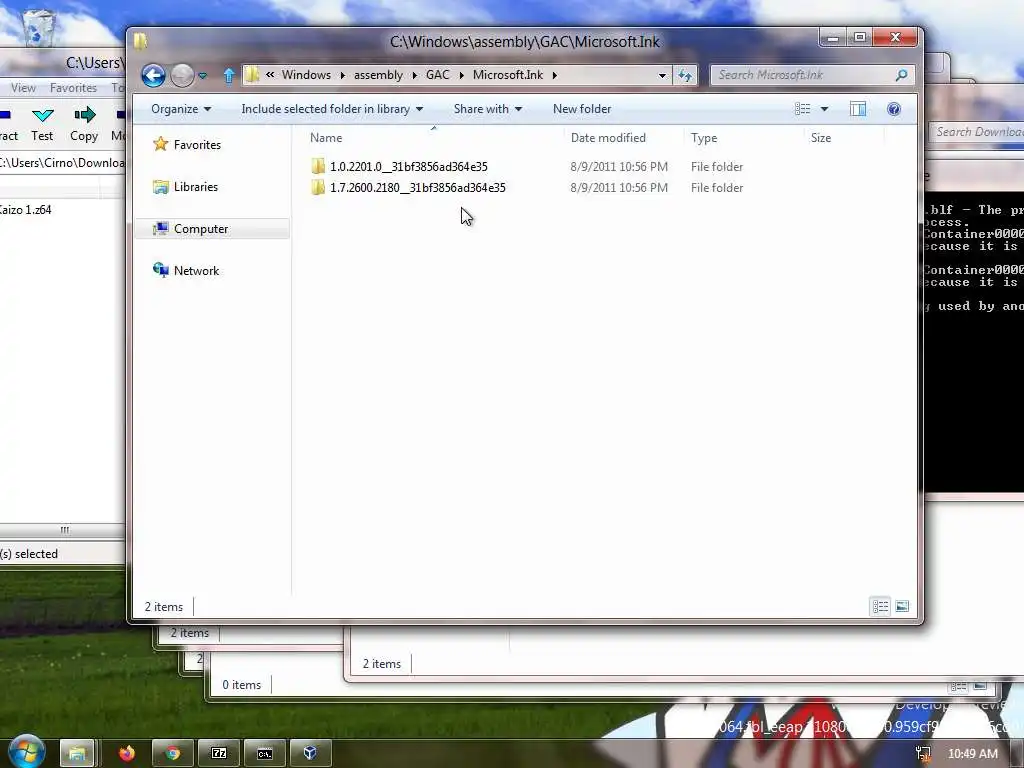The image size is (1024, 768).
Task: Open address bar previous locations dropdown
Action: pos(662,75)
